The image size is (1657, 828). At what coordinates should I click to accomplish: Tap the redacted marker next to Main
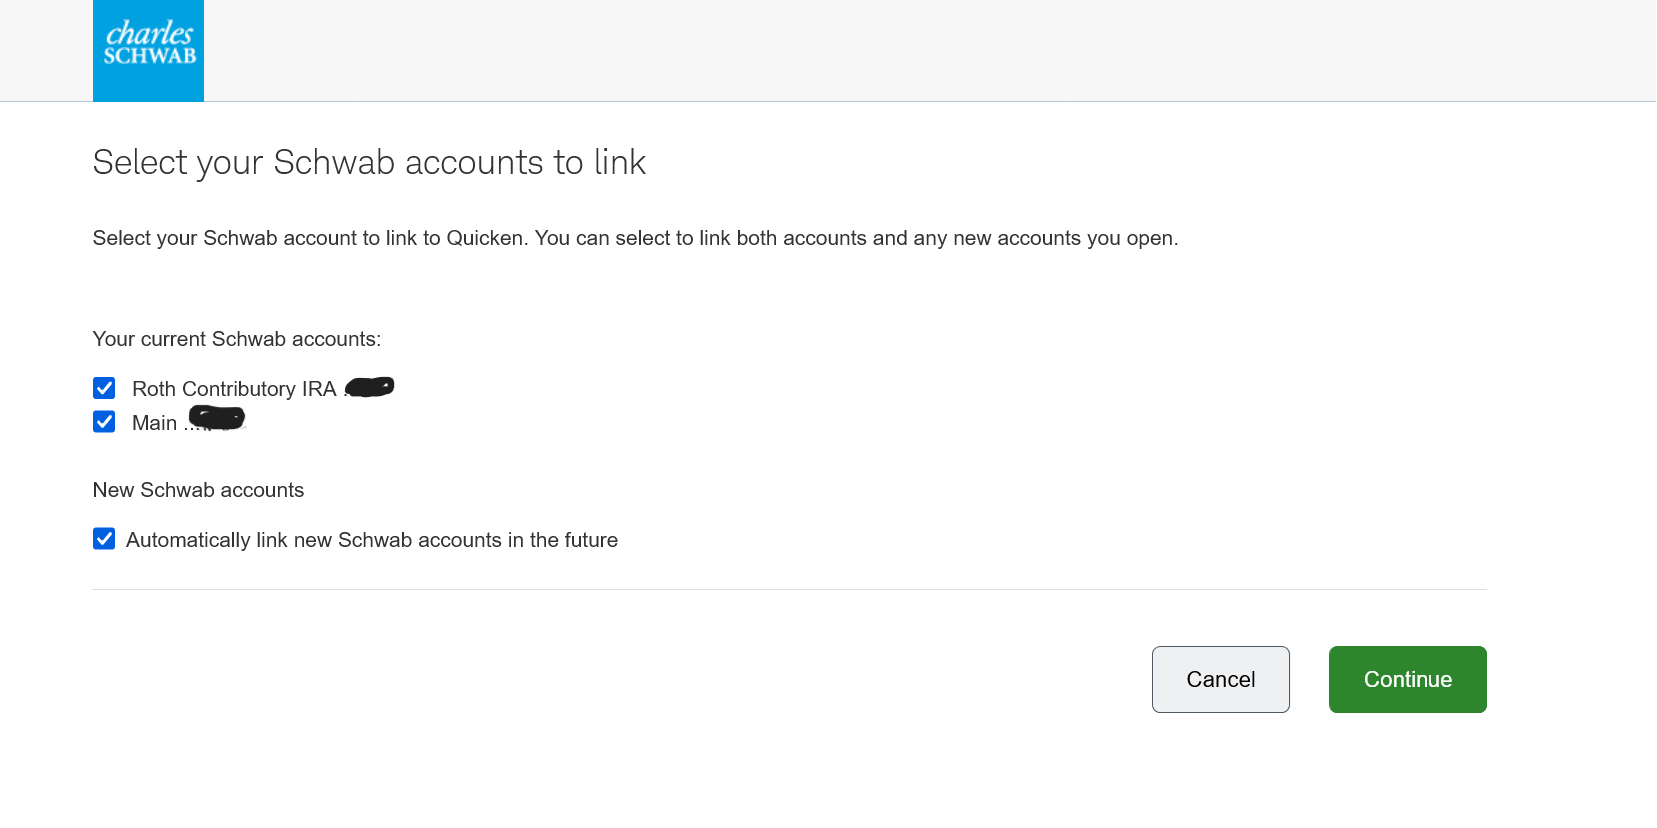(217, 418)
